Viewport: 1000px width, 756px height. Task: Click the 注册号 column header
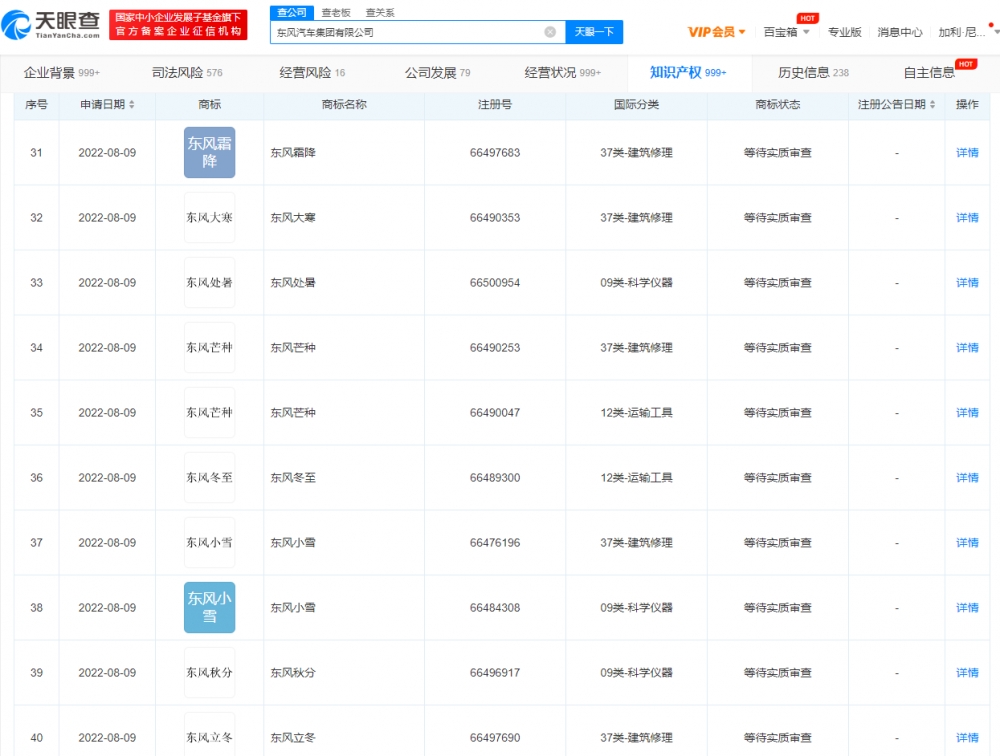[495, 105]
